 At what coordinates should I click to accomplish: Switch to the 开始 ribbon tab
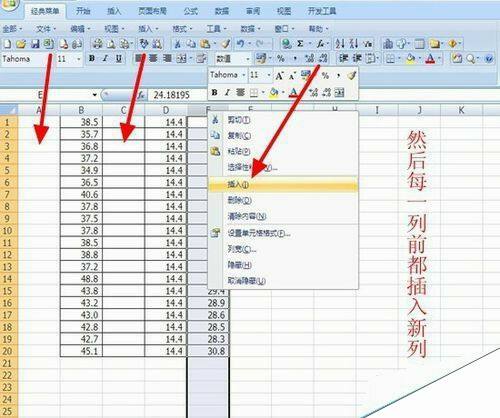tap(83, 11)
